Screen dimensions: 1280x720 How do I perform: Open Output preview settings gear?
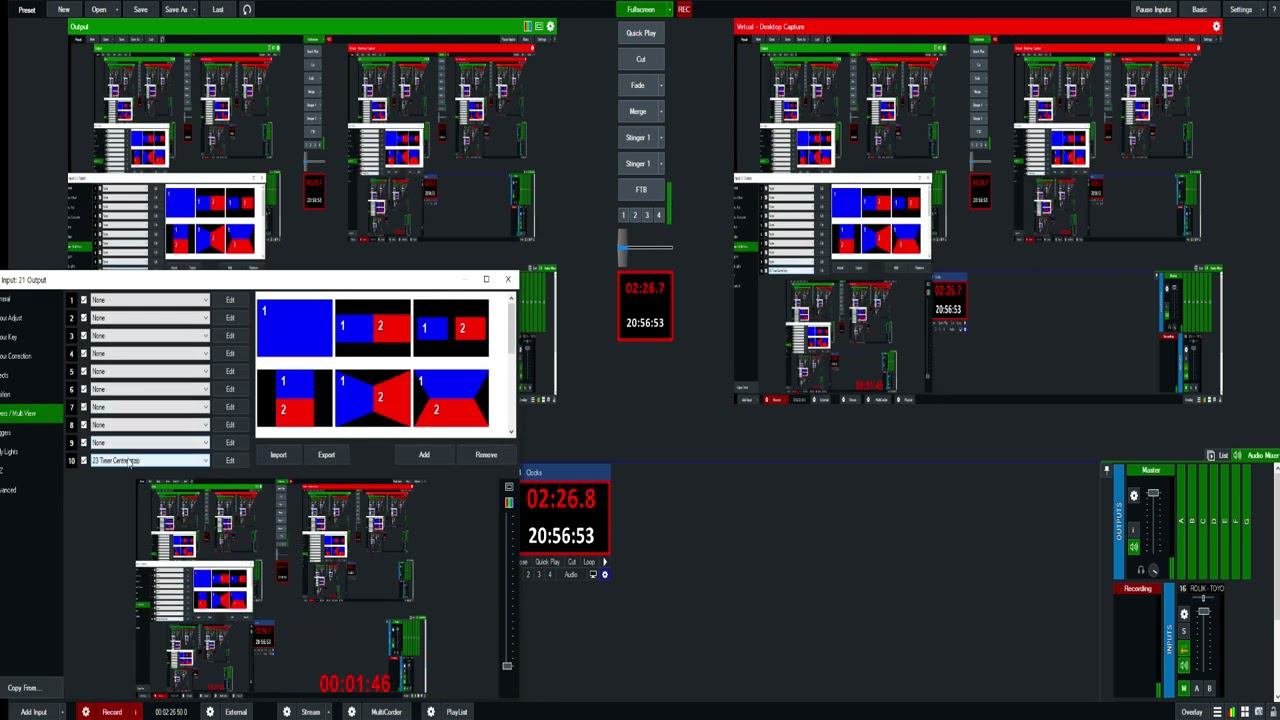pyautogui.click(x=550, y=26)
